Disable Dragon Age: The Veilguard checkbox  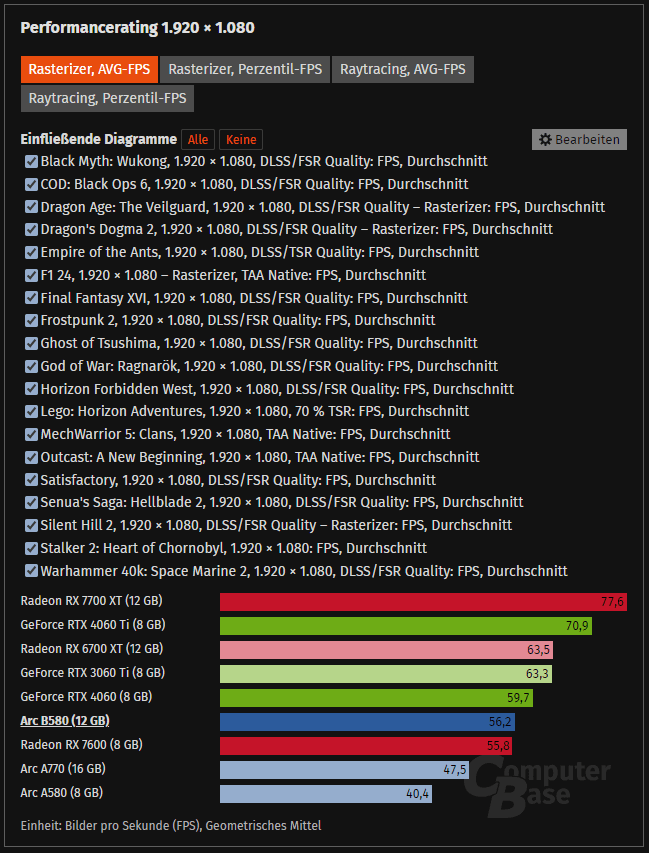[31, 207]
